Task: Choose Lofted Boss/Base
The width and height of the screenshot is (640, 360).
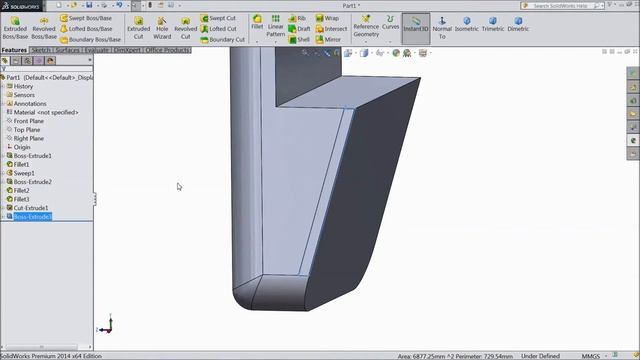Action: (x=86, y=29)
